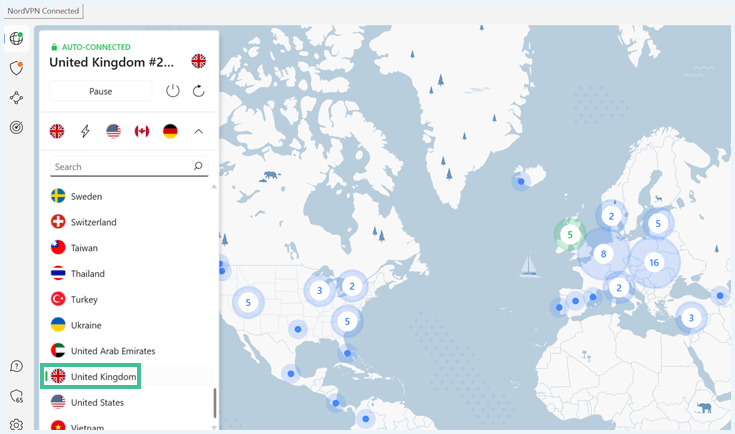Click the map cluster marked 16
The height and width of the screenshot is (434, 735).
tap(654, 262)
